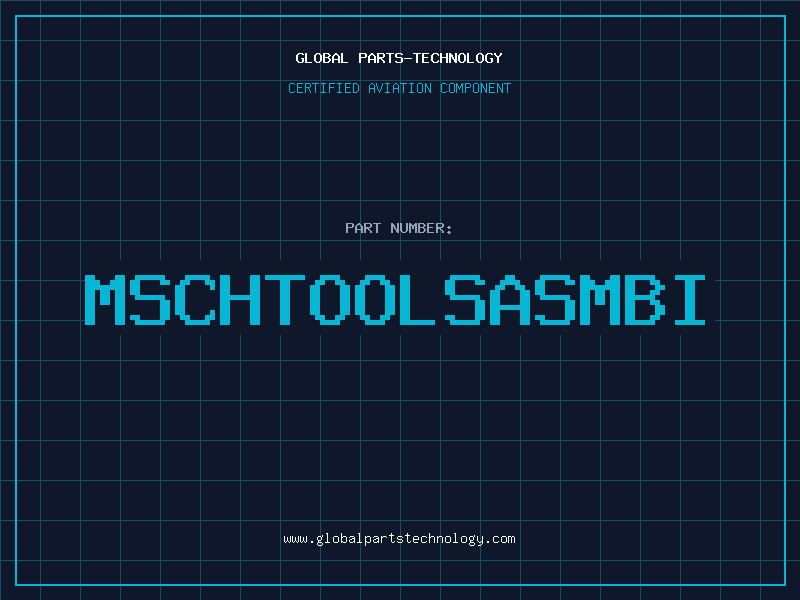Click the letter H in the part number

click(x=240, y=300)
